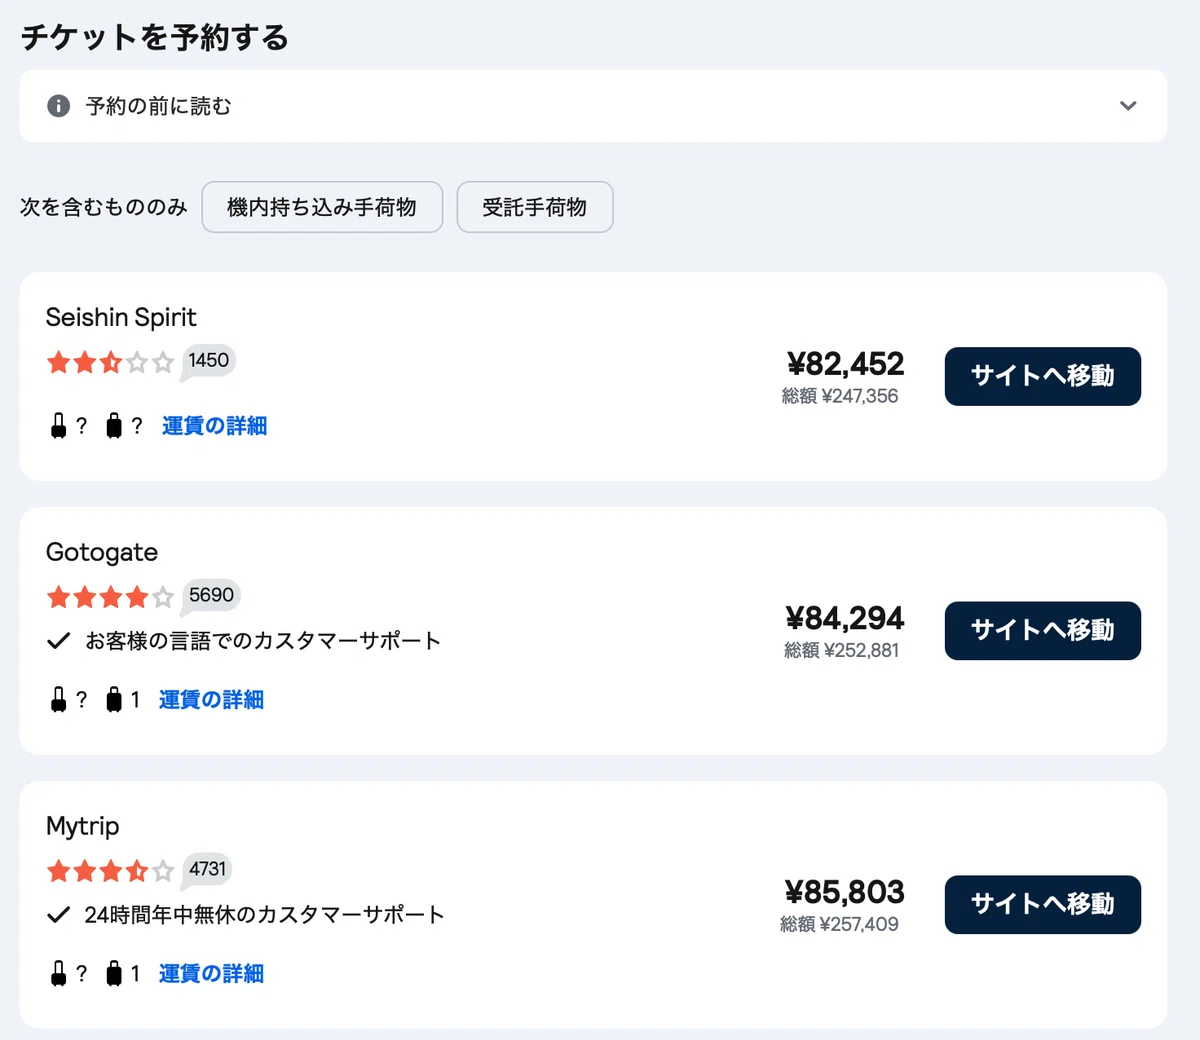Toggle the 受託手荷物 filter chip
Screen dimensions: 1200x1040
click(535, 207)
